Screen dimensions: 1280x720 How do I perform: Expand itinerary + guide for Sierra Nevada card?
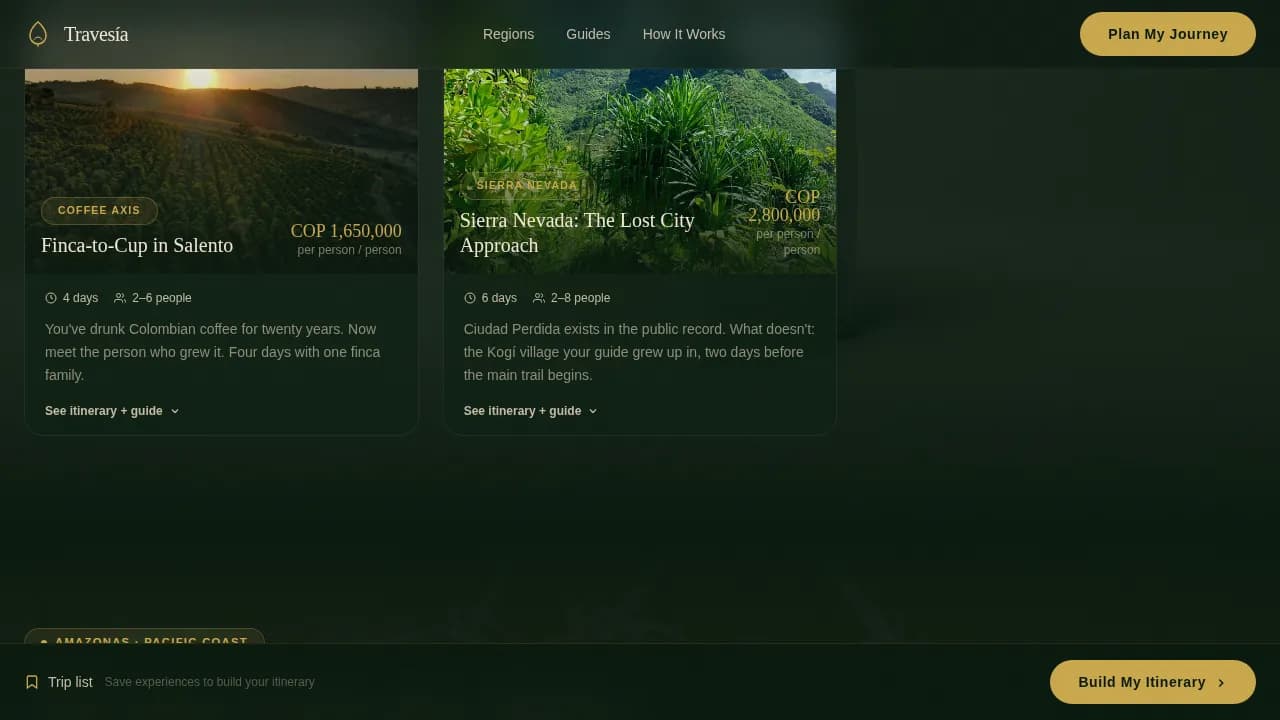[x=531, y=411]
